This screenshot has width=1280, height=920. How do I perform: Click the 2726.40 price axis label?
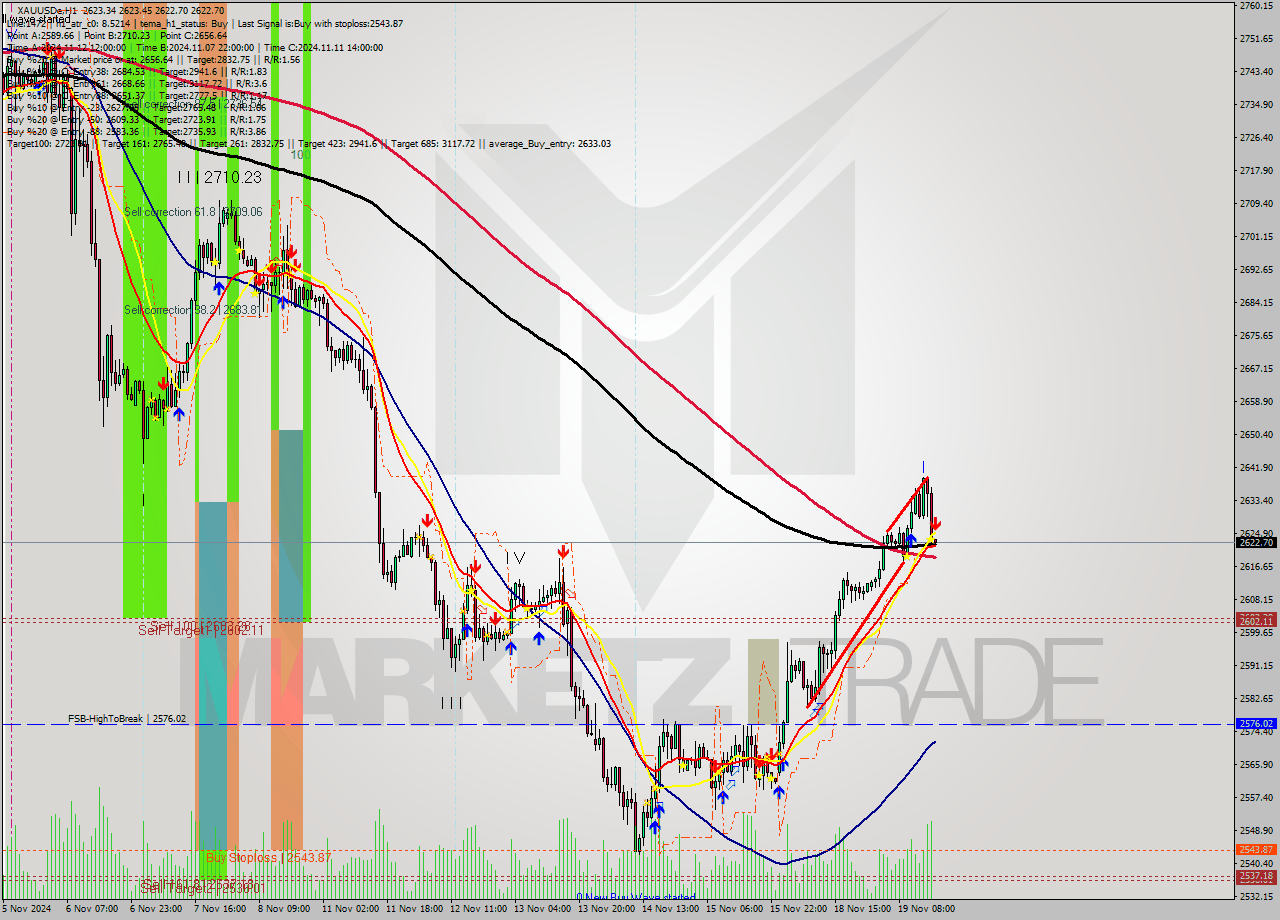(x=1256, y=137)
